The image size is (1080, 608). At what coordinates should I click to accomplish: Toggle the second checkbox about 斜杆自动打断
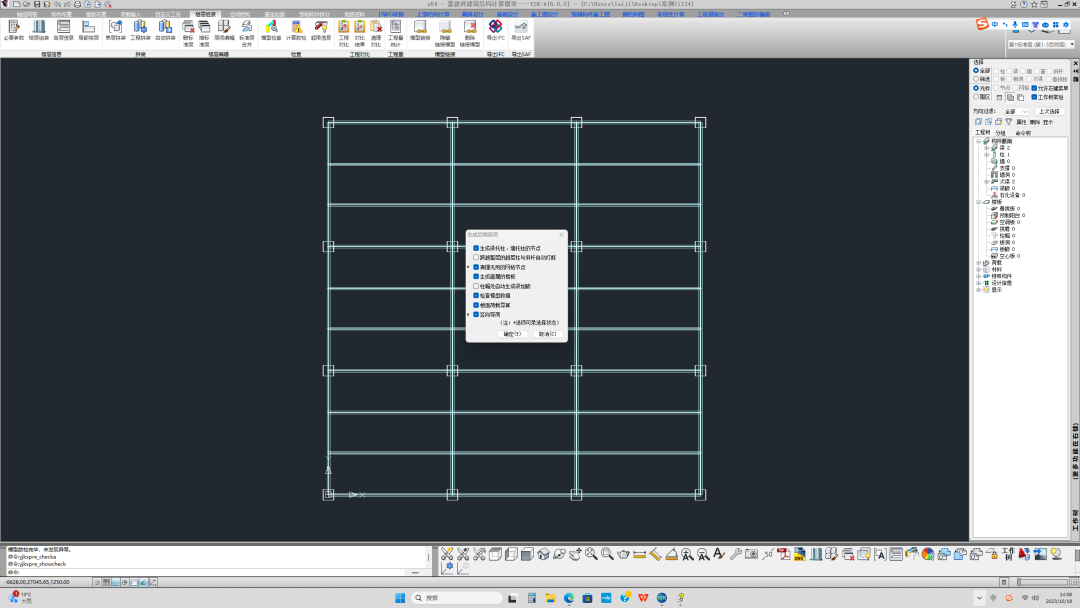coord(476,258)
